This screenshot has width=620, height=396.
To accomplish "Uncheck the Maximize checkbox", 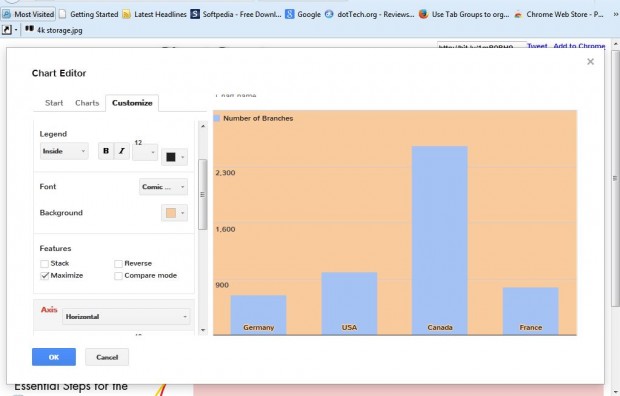I will (45, 276).
